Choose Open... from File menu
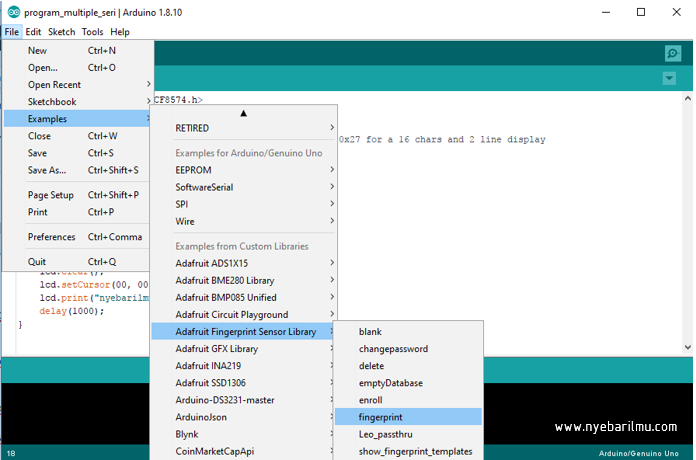 (77, 68)
